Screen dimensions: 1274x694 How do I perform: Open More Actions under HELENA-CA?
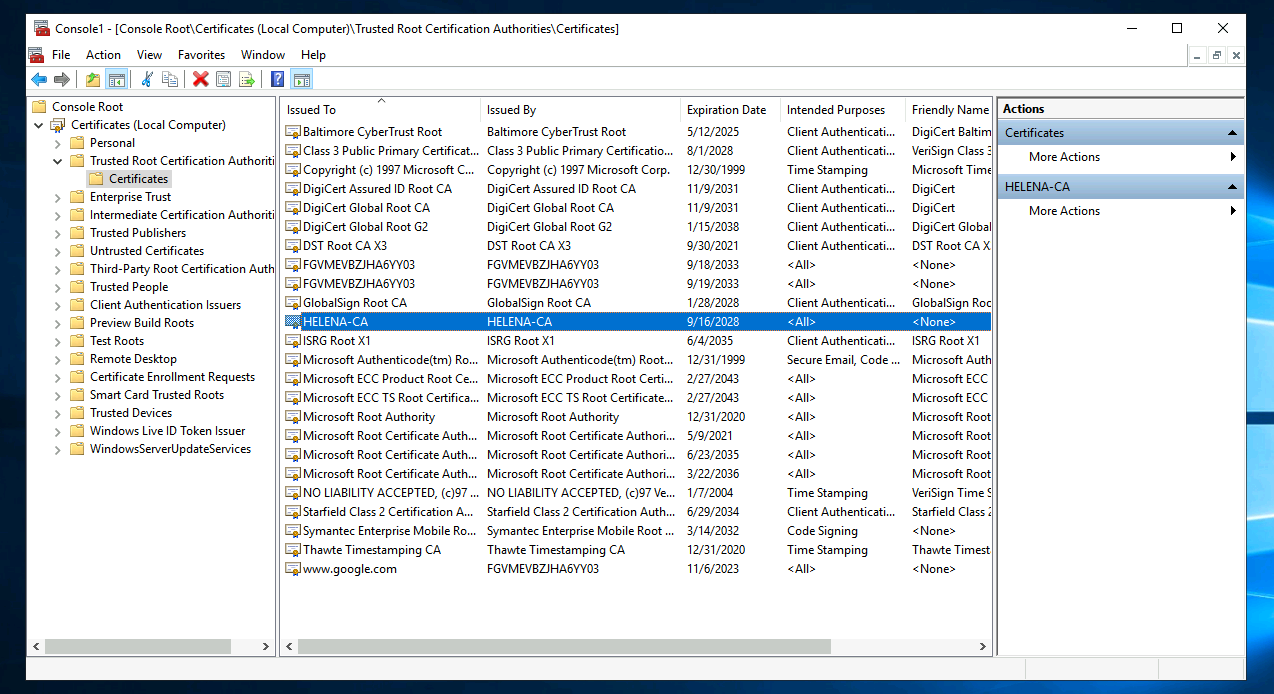click(x=1064, y=211)
